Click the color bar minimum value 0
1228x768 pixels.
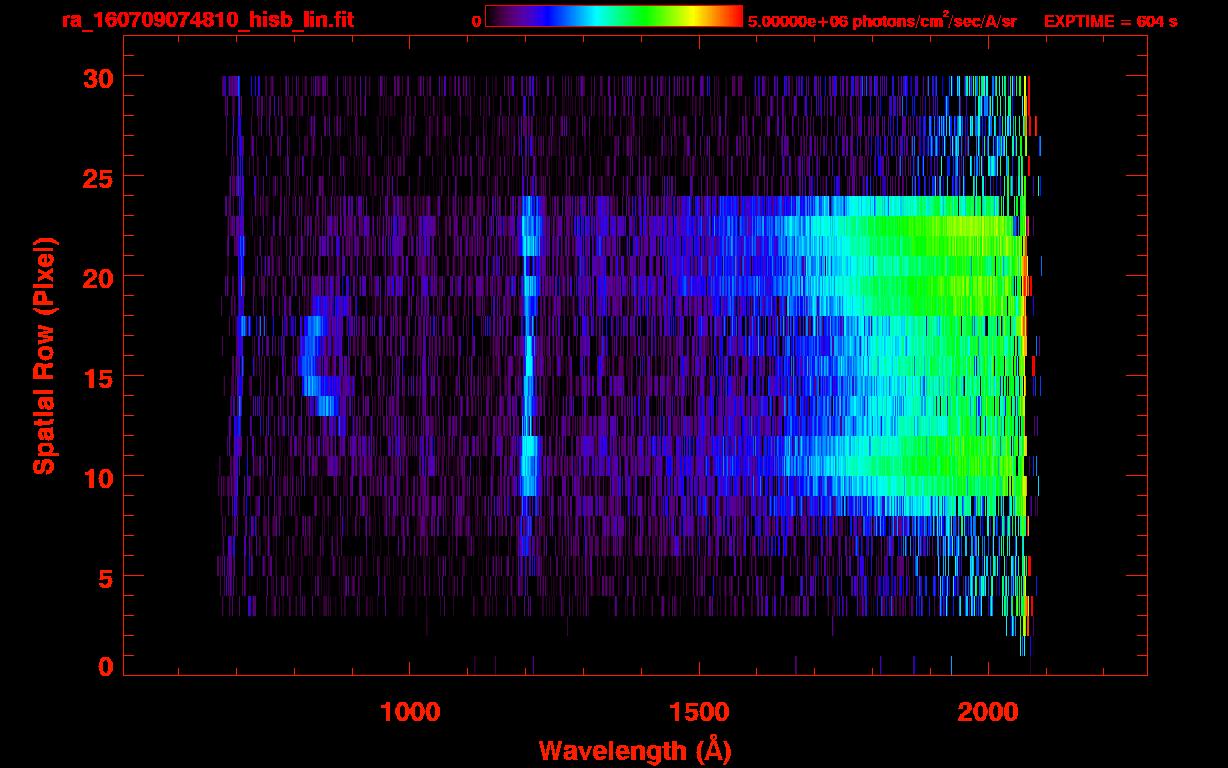click(x=476, y=21)
